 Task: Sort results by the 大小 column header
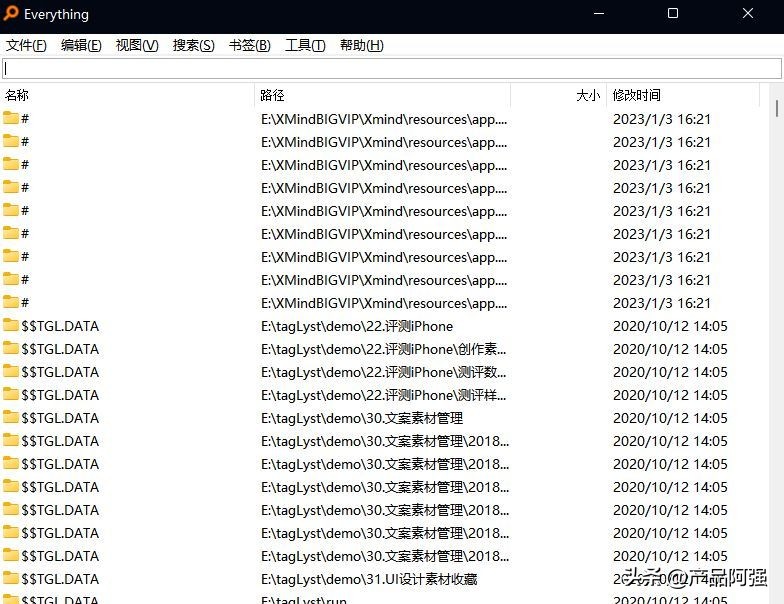coord(559,95)
